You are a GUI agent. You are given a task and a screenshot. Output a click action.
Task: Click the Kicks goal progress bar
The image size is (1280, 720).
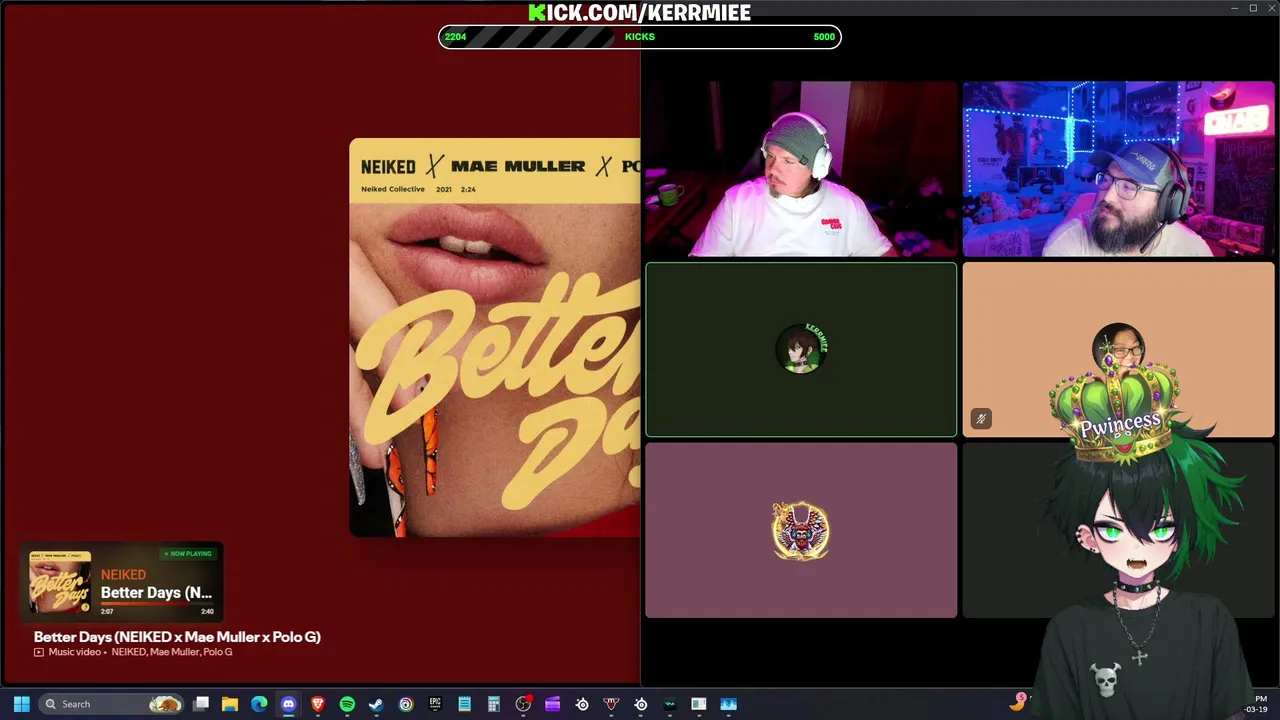pos(640,37)
